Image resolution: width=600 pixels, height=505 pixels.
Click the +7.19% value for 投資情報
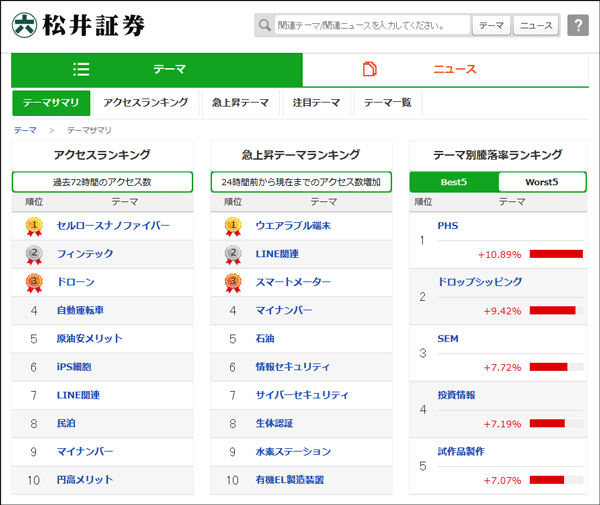pos(502,424)
